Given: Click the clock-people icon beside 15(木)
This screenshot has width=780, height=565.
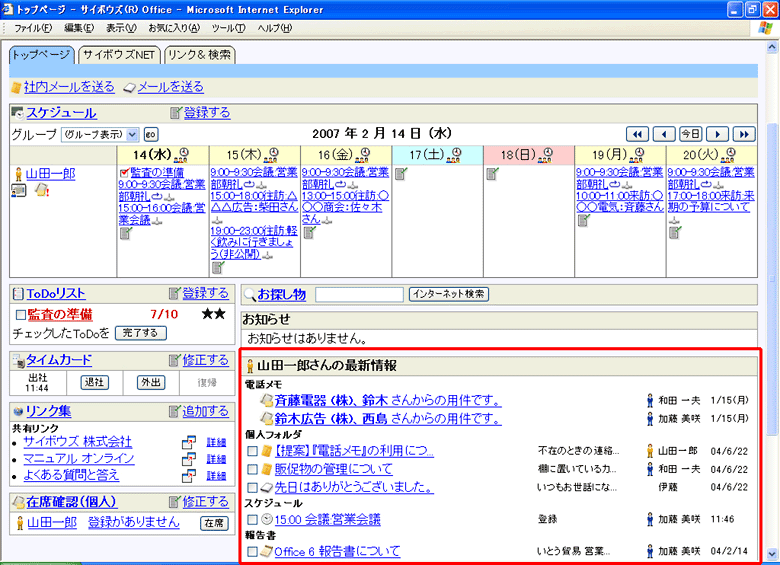Looking at the screenshot, I should [271, 155].
